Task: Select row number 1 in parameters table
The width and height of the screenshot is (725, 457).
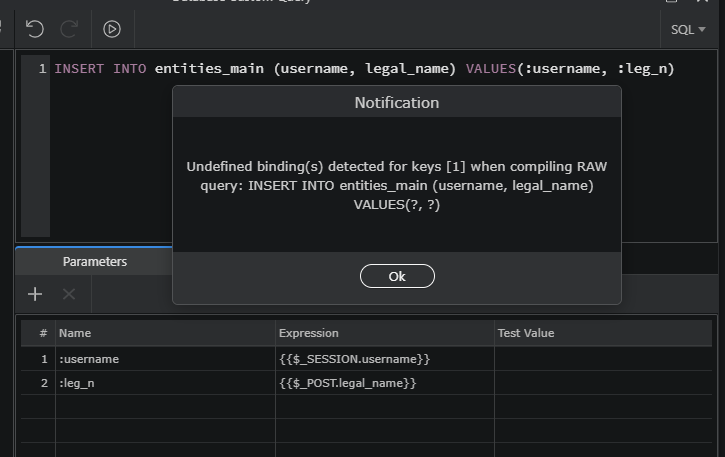Action: [38, 359]
